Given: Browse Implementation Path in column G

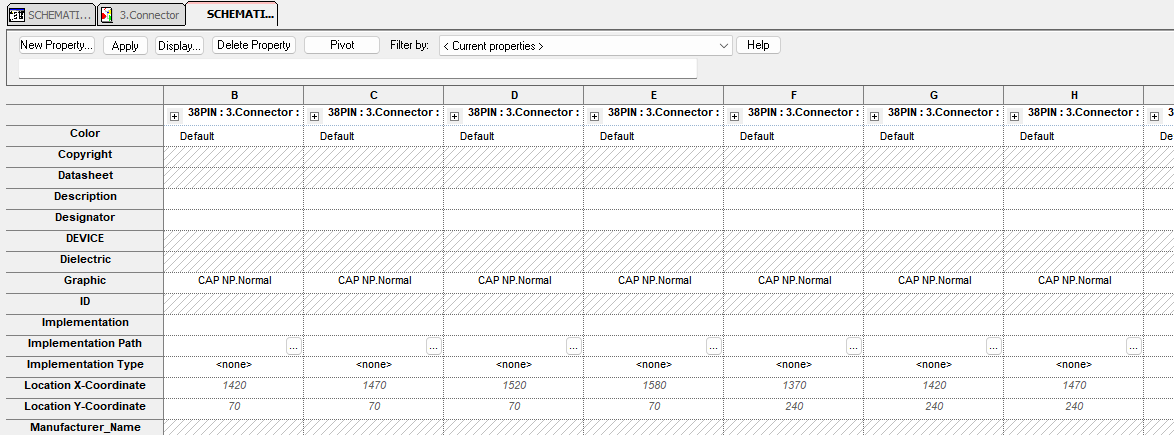Looking at the screenshot, I should pyautogui.click(x=994, y=346).
